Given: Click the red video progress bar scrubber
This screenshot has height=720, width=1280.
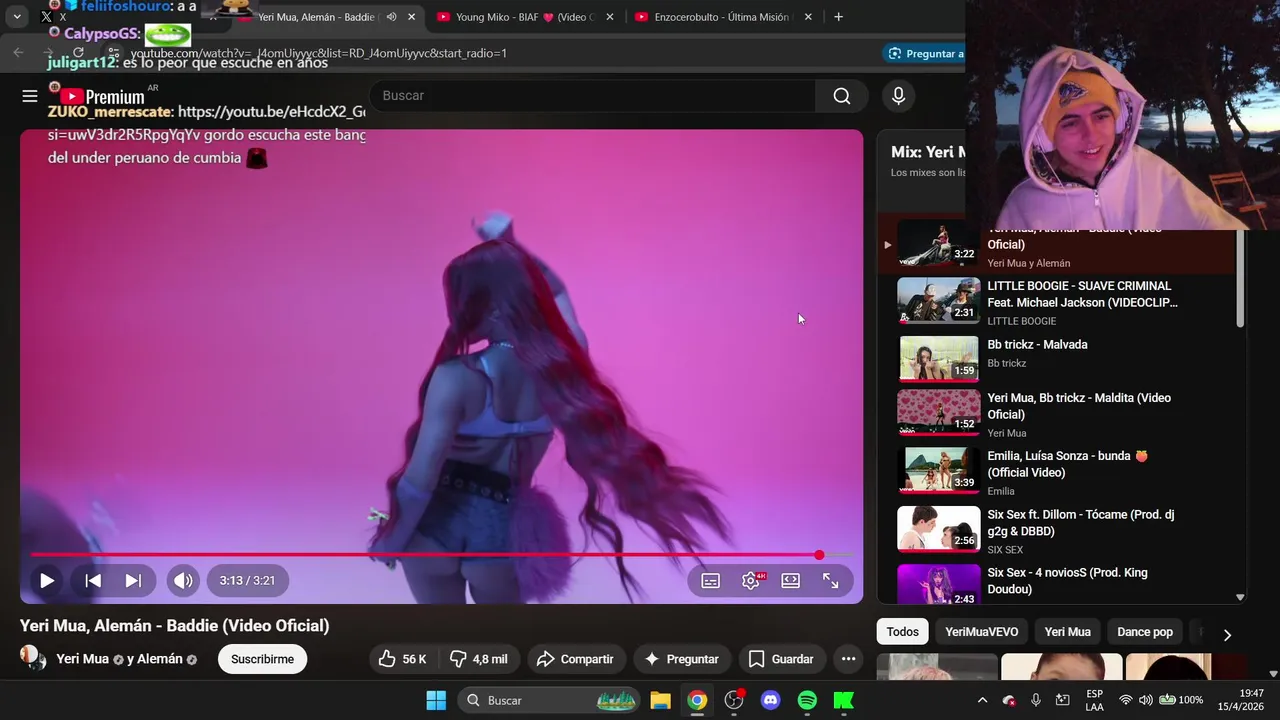Looking at the screenshot, I should click(819, 555).
